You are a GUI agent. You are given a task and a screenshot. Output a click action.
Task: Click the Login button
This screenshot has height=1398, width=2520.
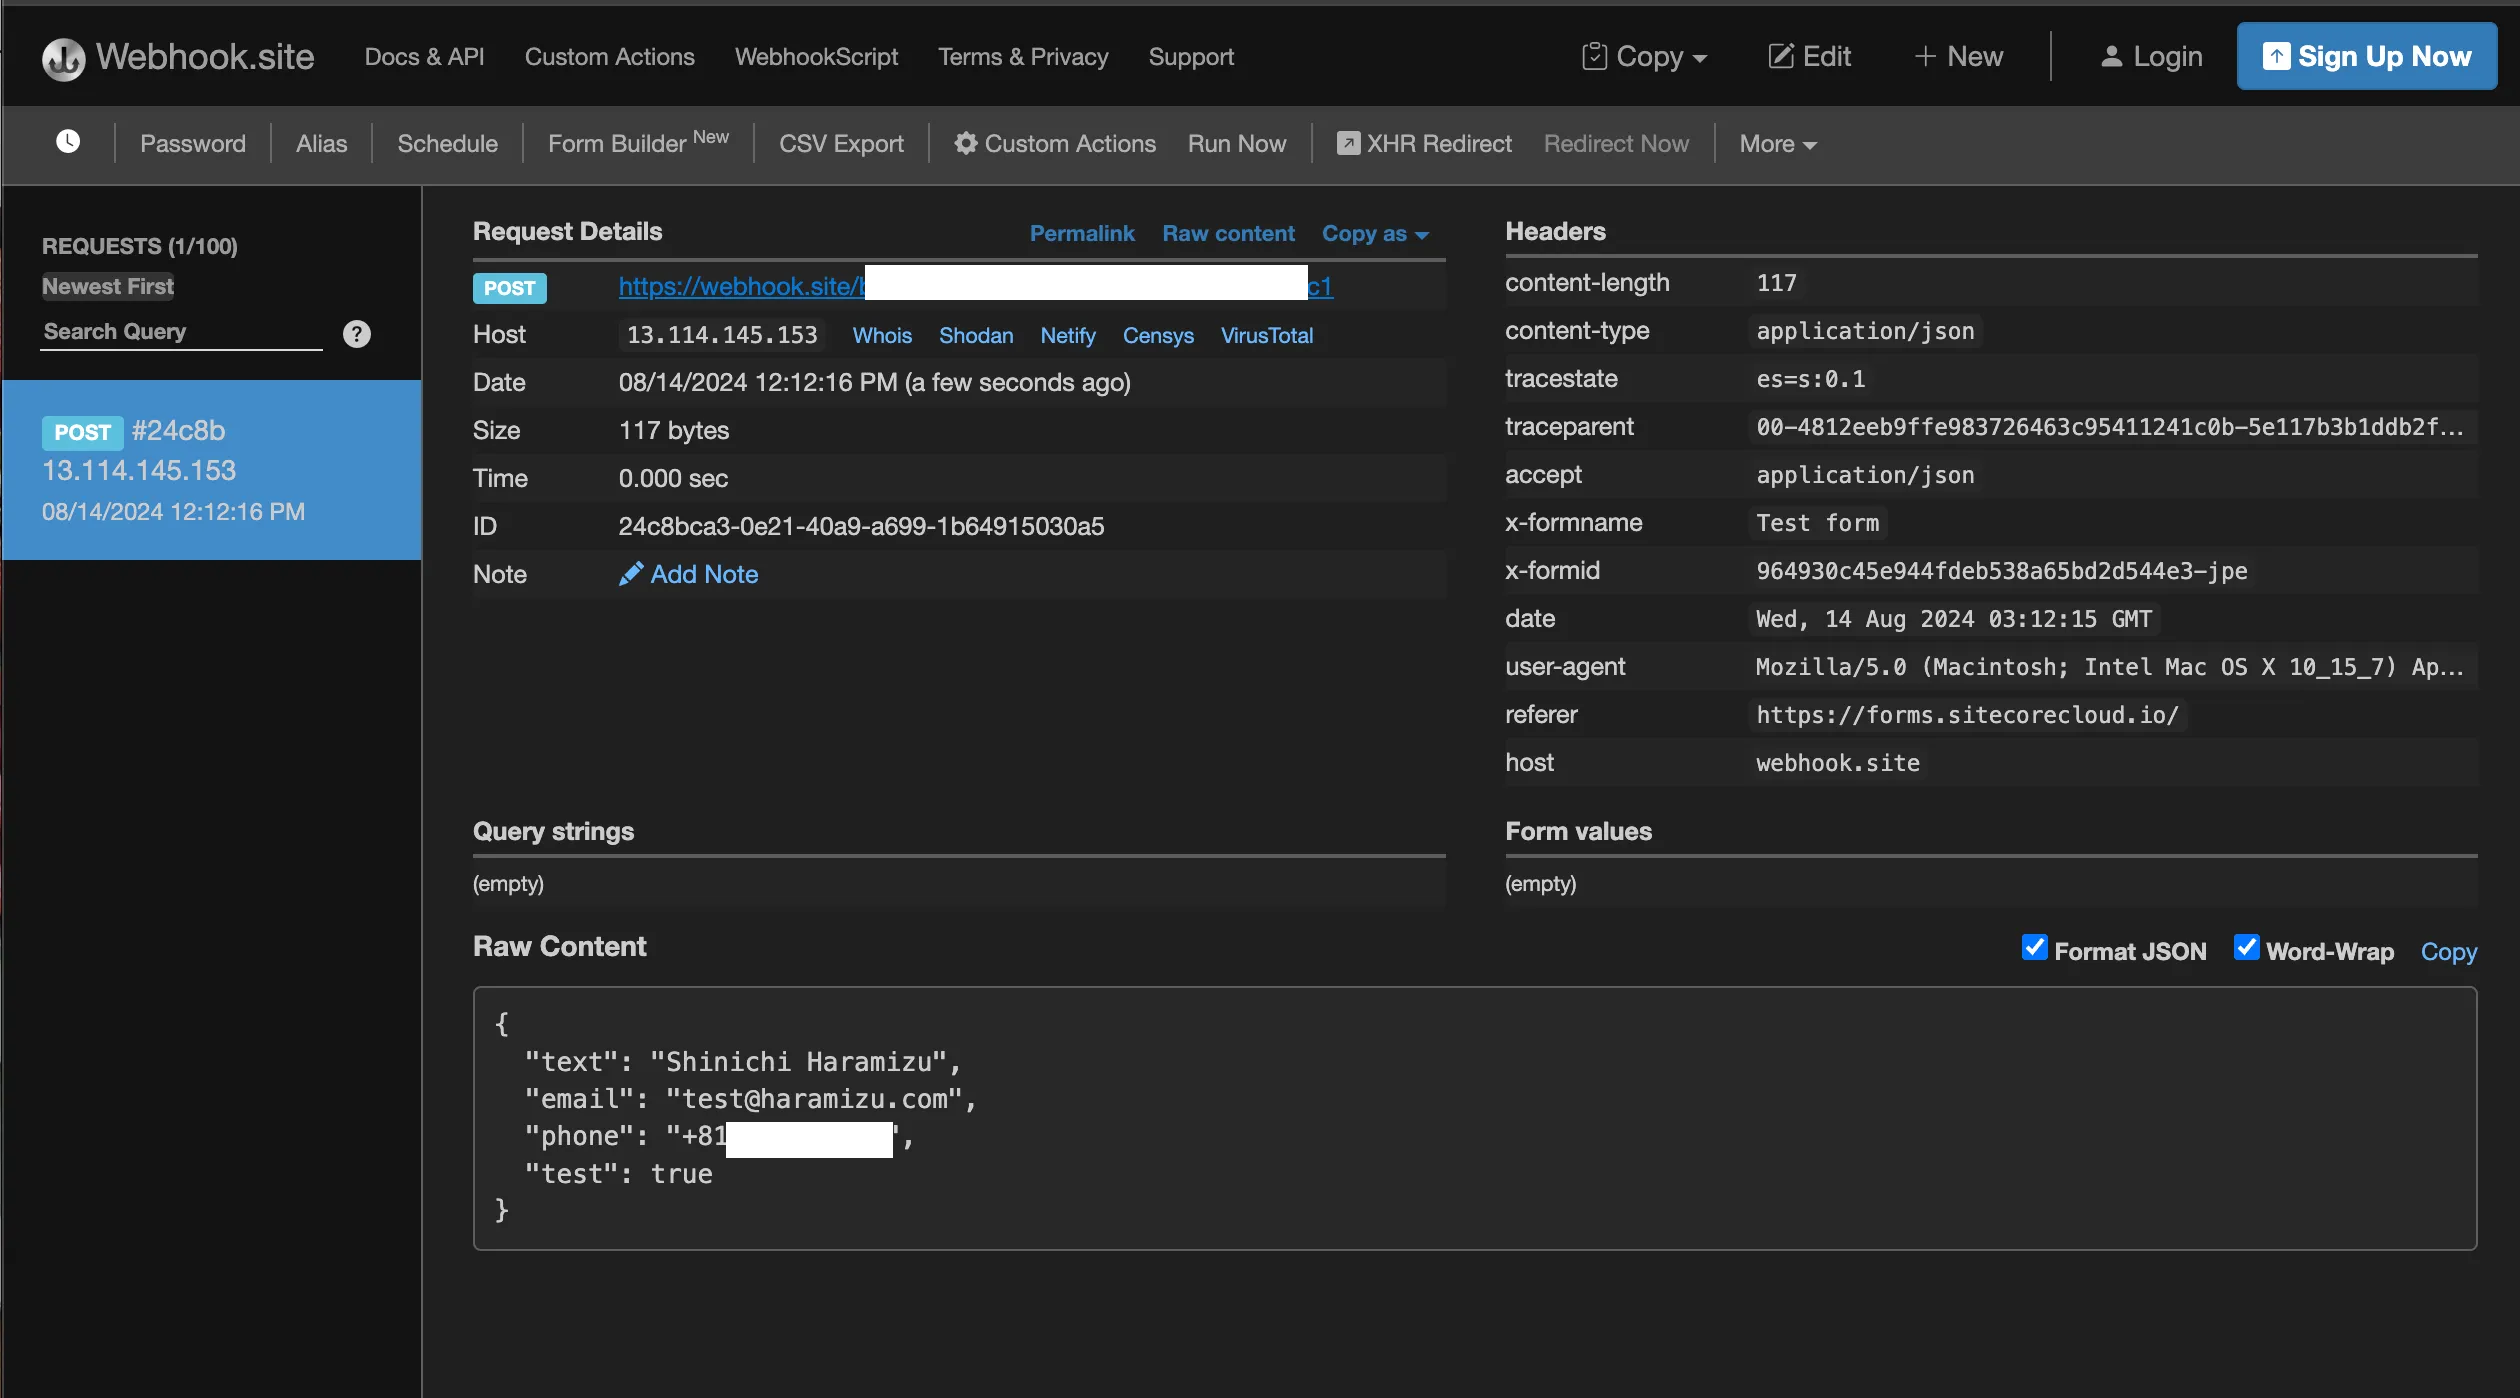pos(2151,56)
